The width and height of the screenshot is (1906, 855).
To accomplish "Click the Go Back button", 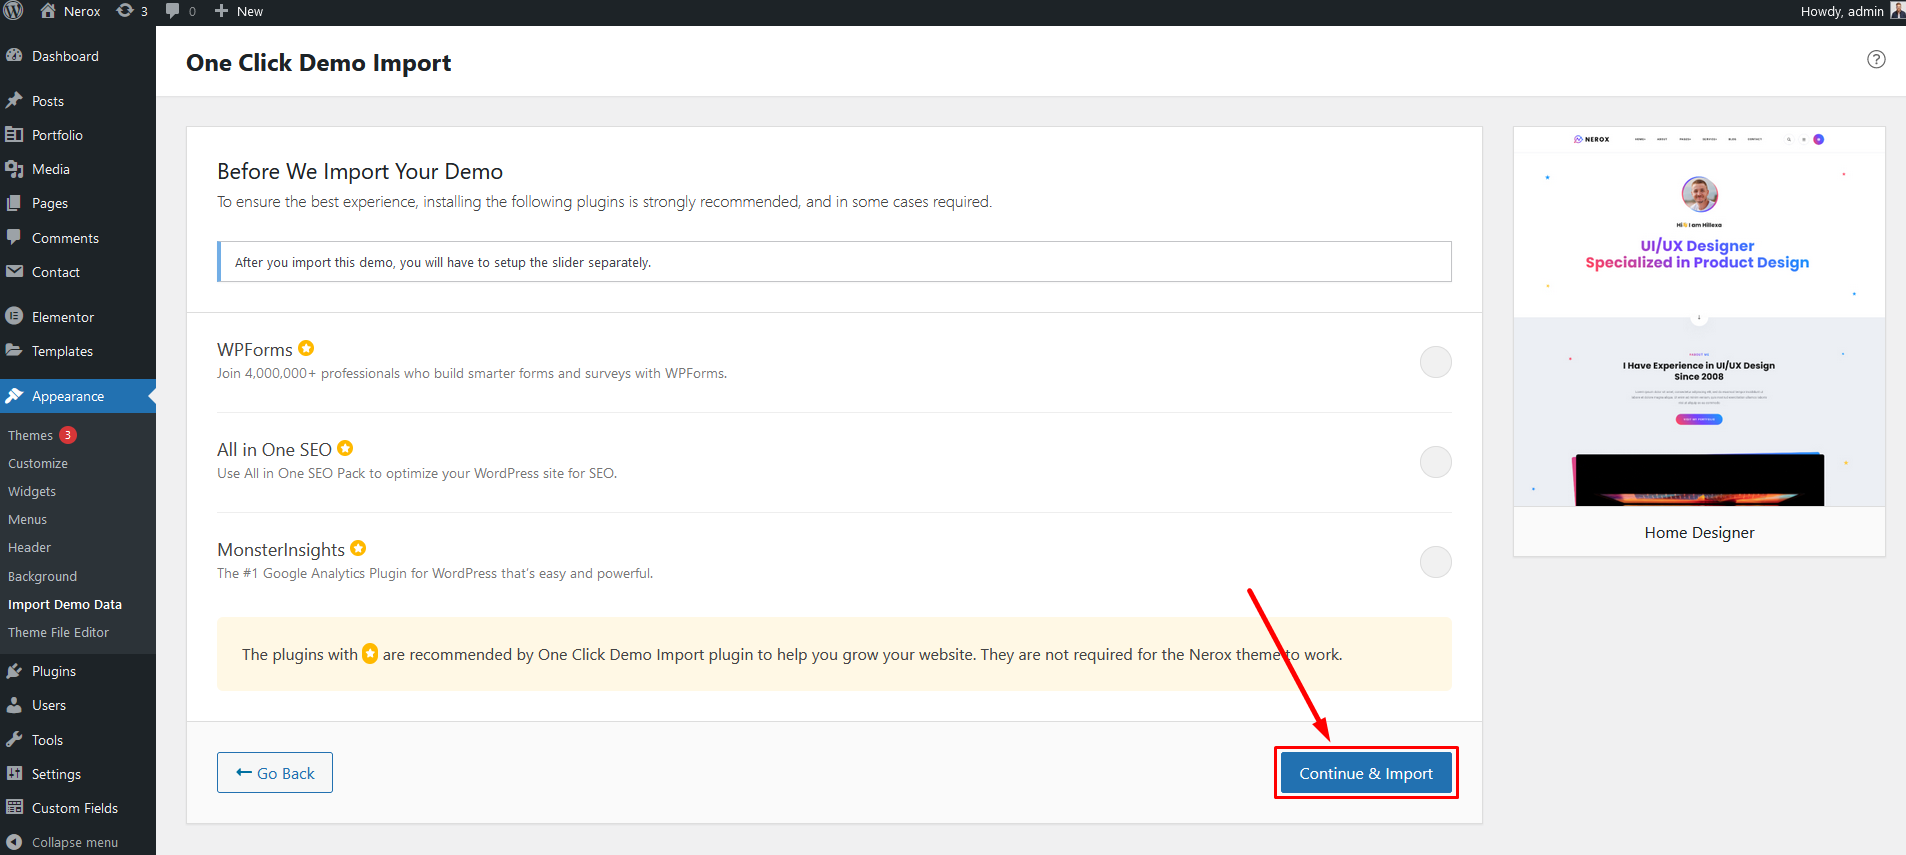I will pos(275,773).
